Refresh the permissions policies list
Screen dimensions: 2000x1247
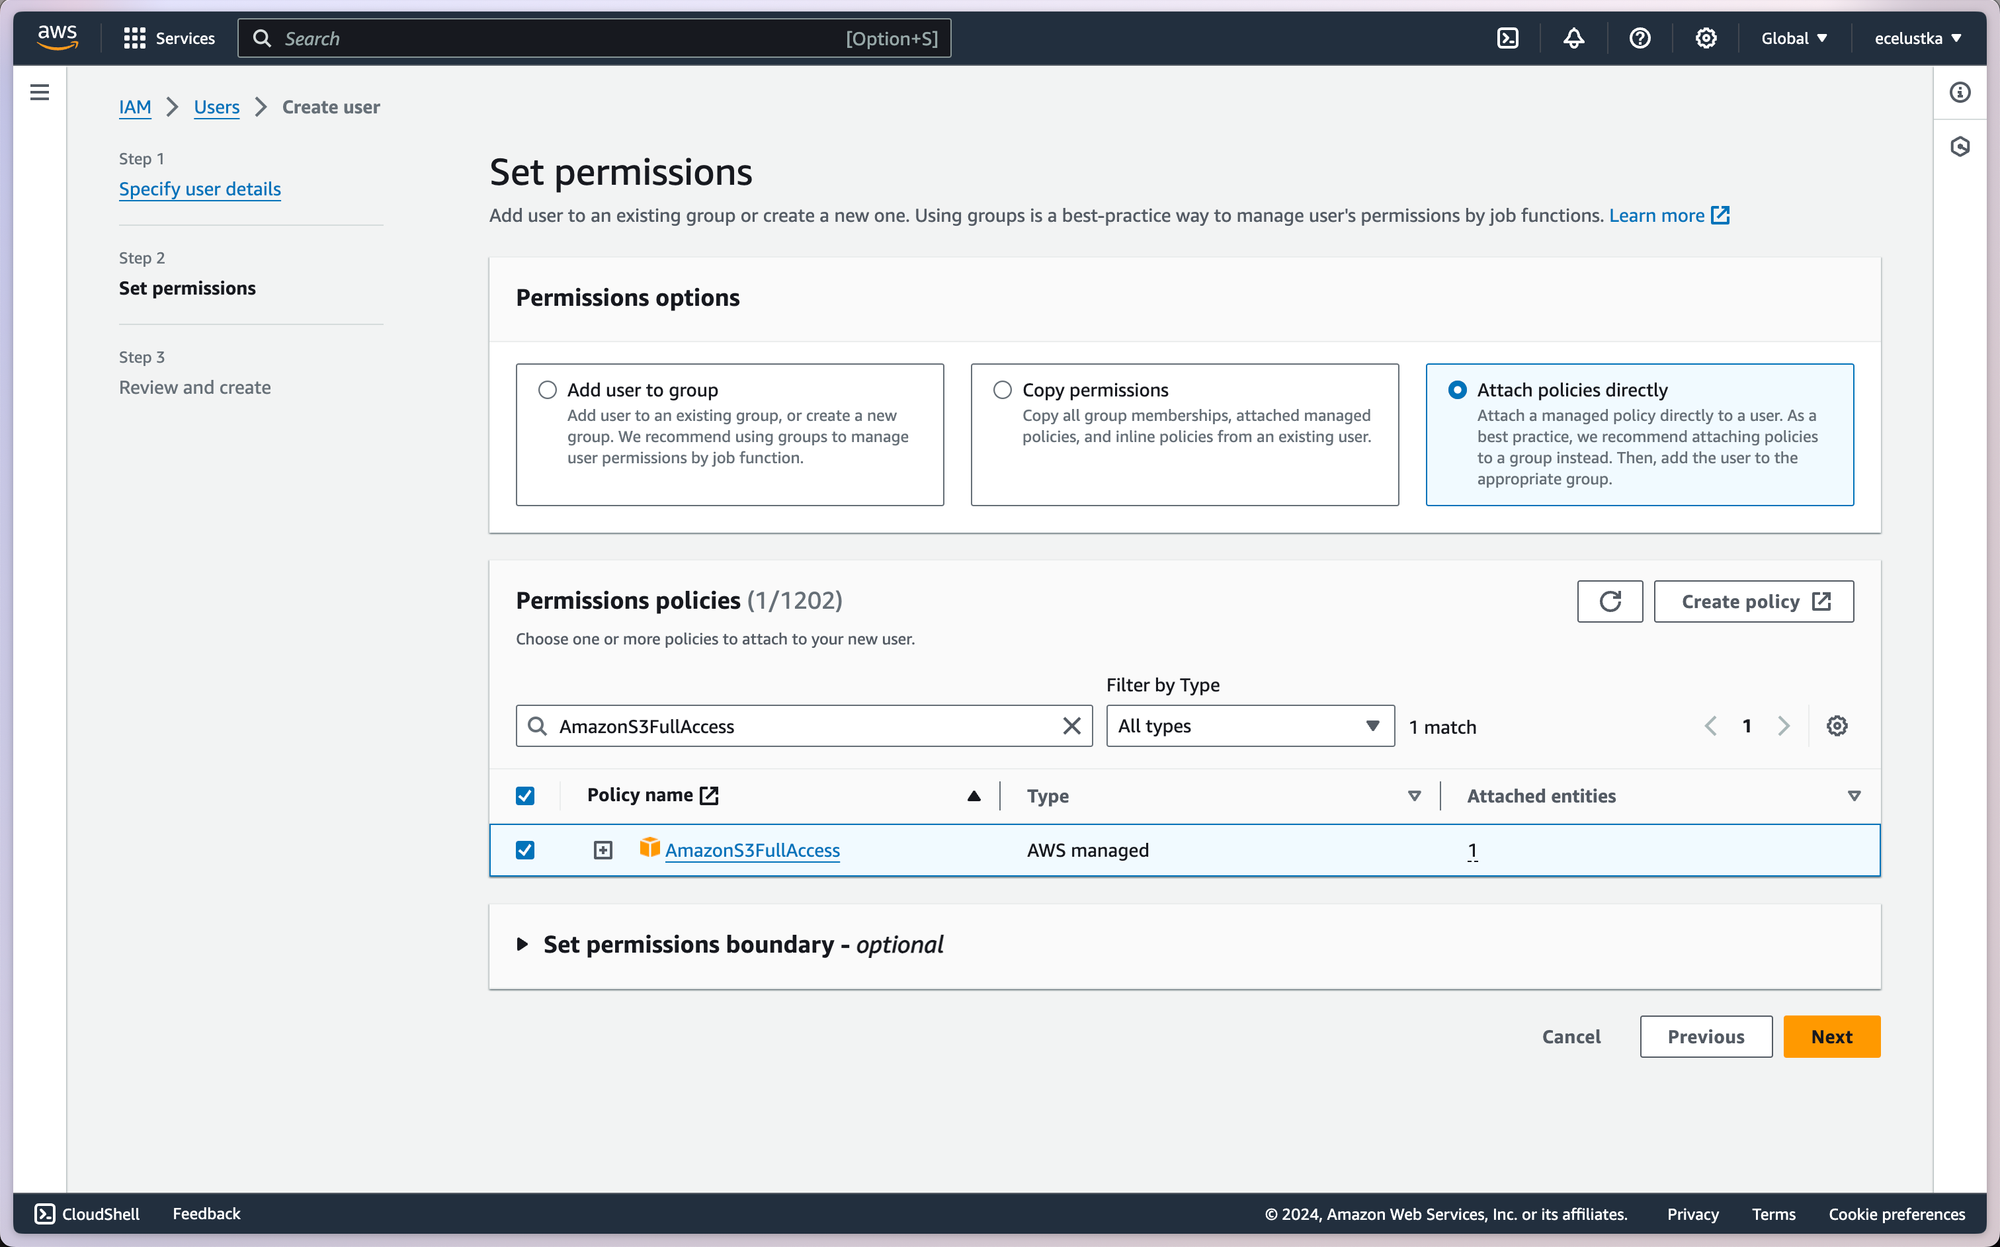[1609, 601]
